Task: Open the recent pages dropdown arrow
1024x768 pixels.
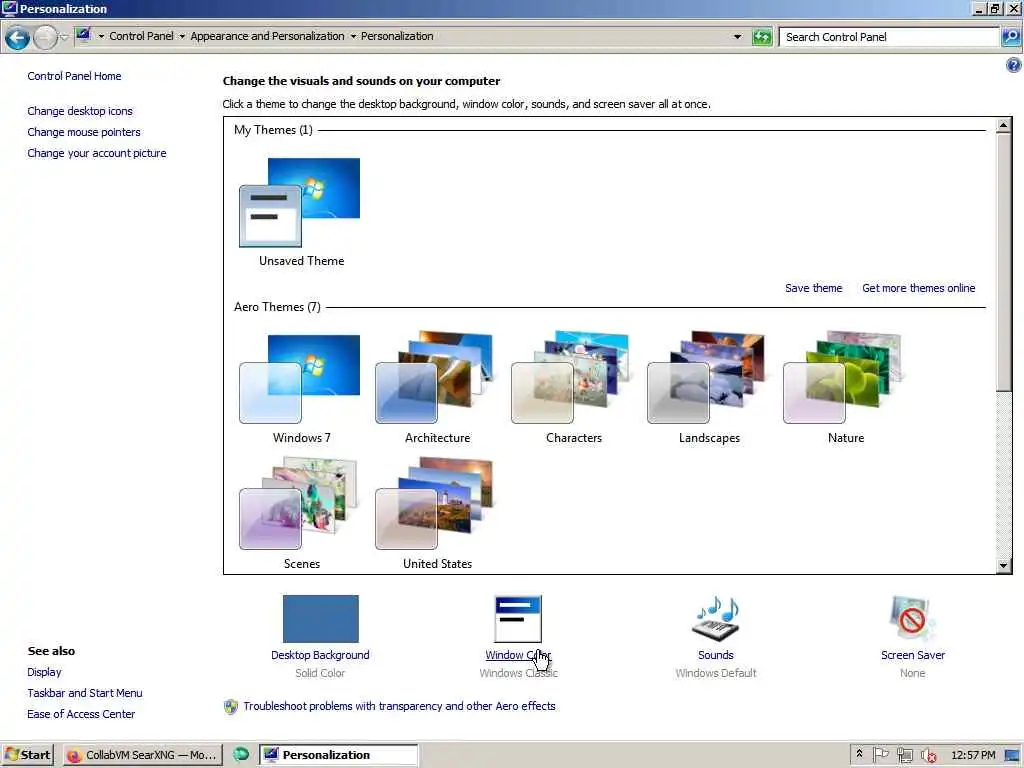Action: pyautogui.click(x=64, y=37)
